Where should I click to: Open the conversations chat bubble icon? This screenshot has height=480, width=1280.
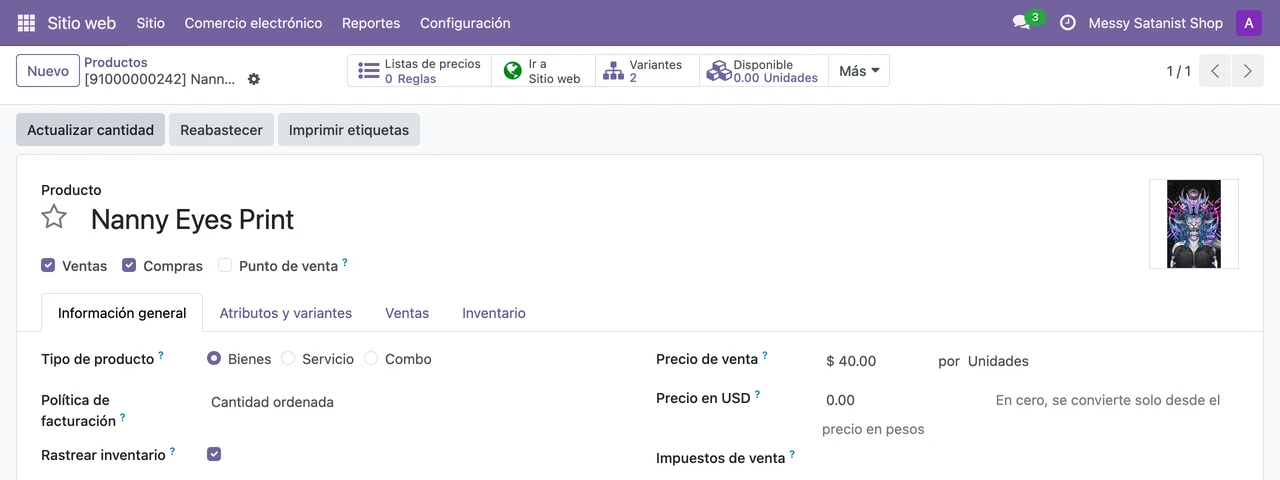(1021, 22)
